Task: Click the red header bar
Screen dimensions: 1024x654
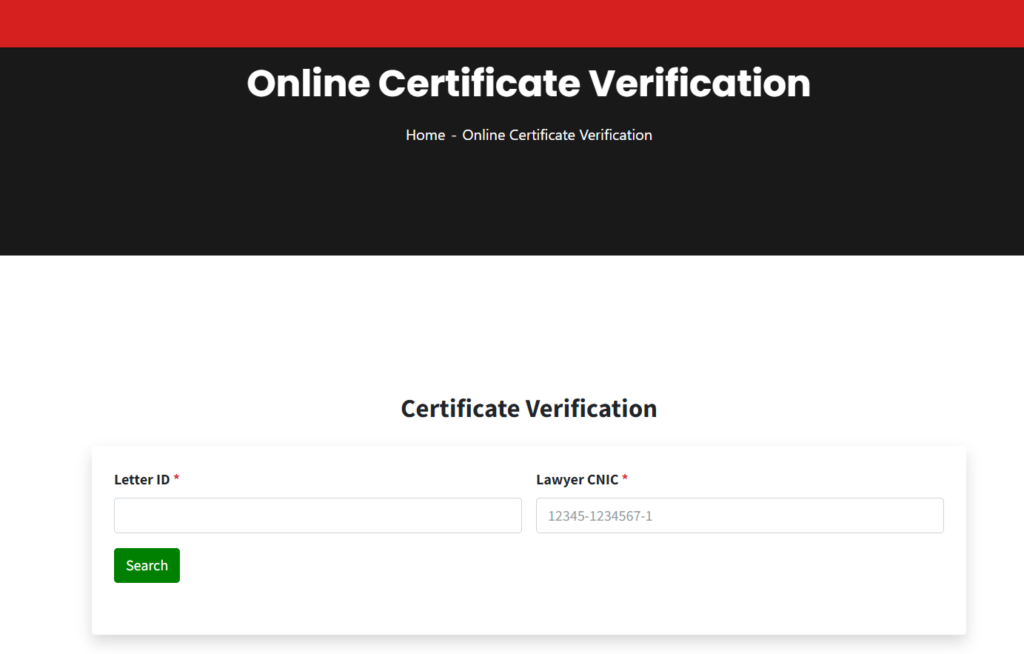Action: 512,23
